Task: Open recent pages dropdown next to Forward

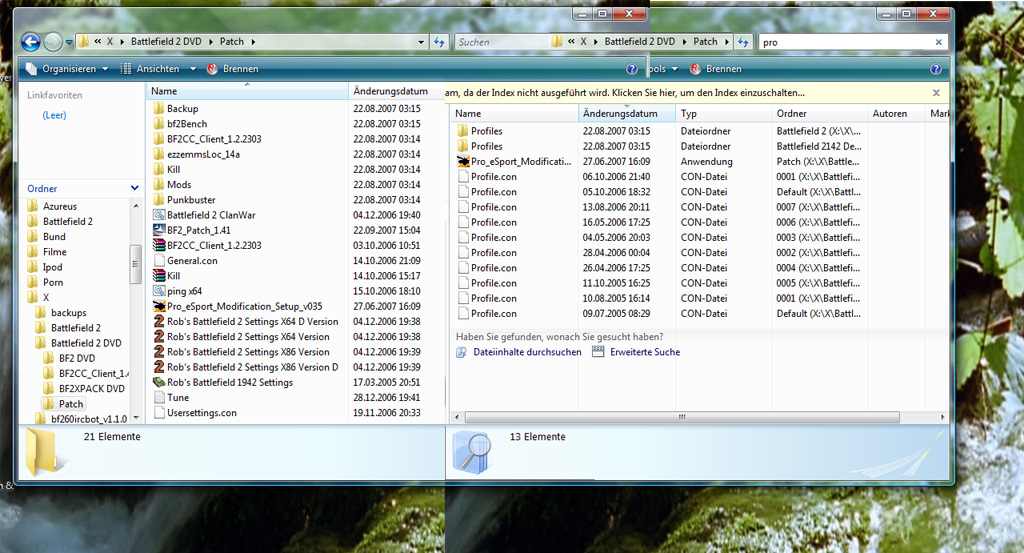Action: [69, 42]
